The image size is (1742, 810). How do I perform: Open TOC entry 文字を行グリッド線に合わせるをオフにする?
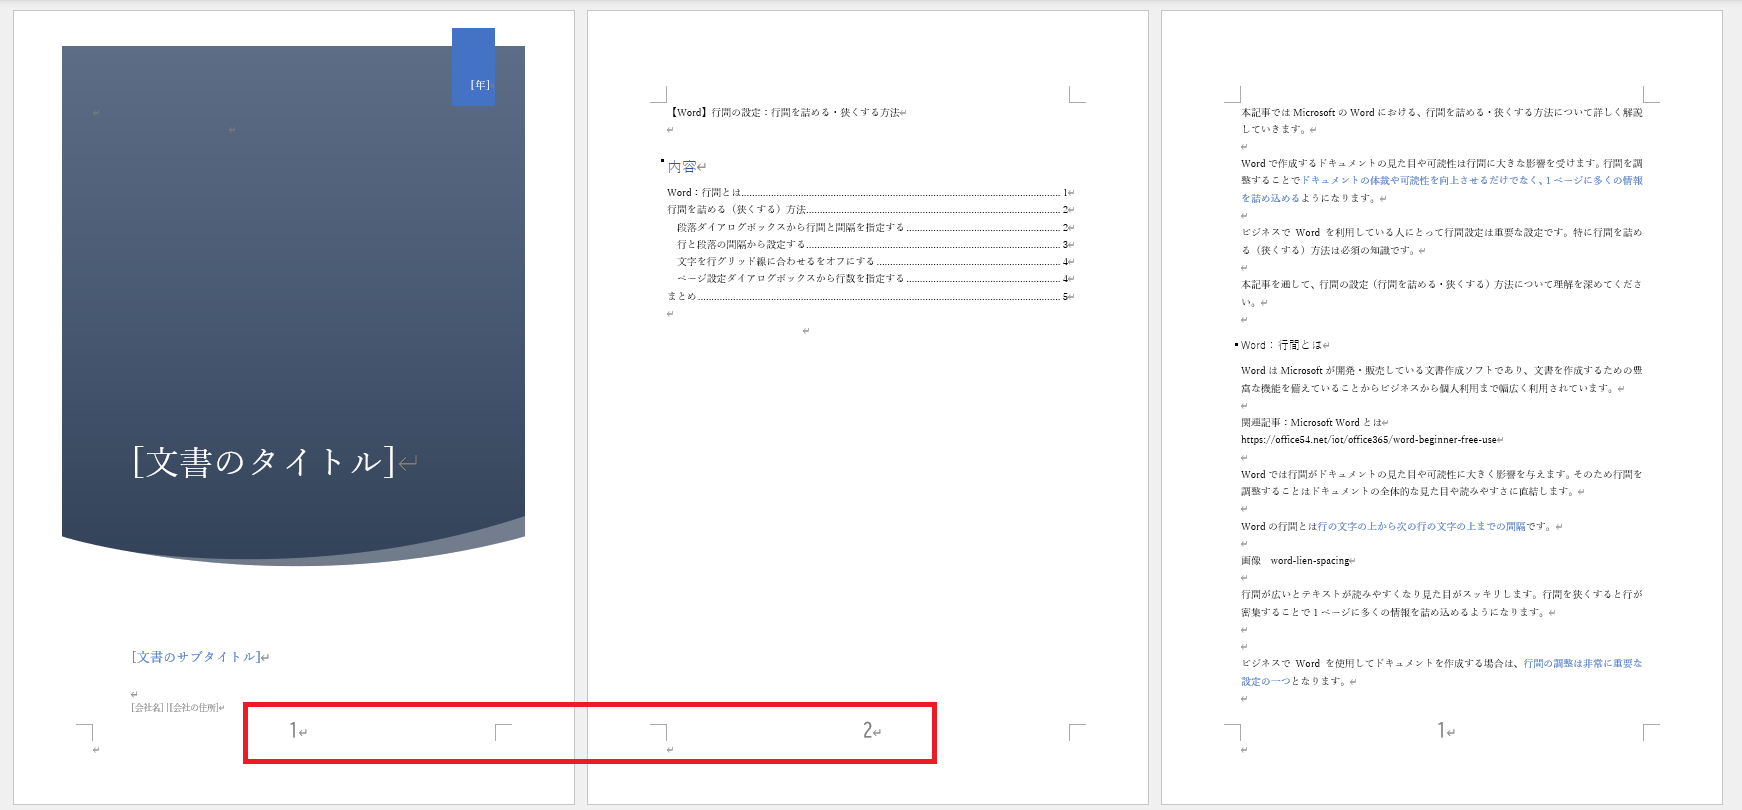click(x=873, y=261)
